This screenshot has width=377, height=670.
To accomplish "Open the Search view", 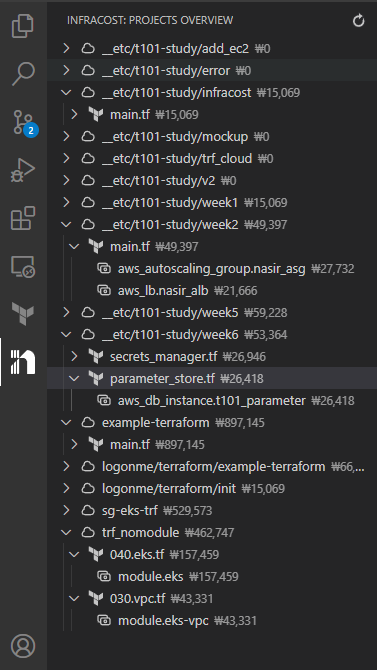I will click(x=23, y=73).
